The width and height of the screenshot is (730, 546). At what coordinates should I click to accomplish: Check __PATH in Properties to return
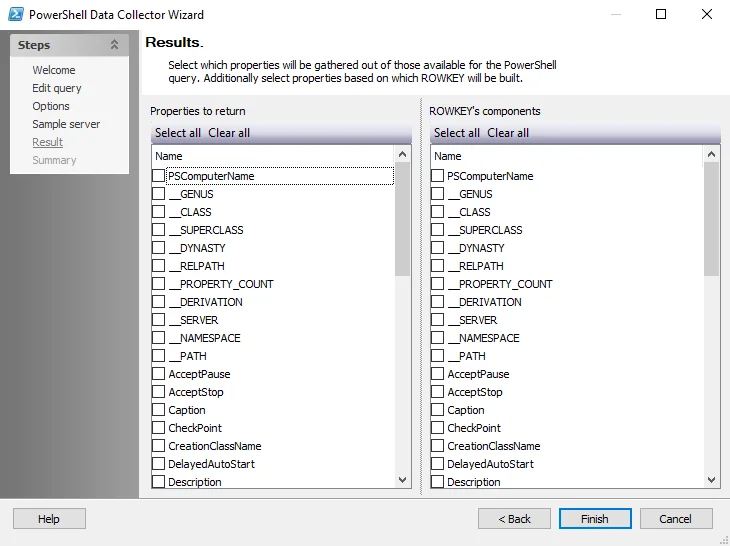[159, 356]
